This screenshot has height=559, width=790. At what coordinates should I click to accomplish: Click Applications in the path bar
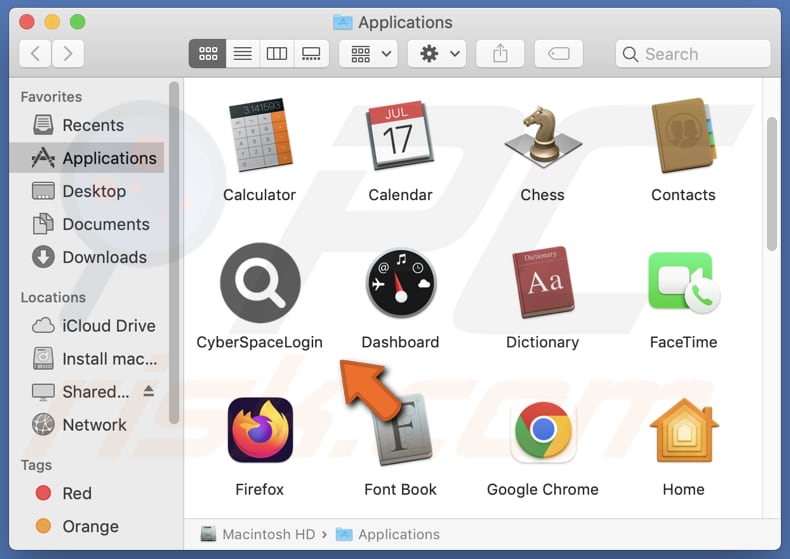387,534
